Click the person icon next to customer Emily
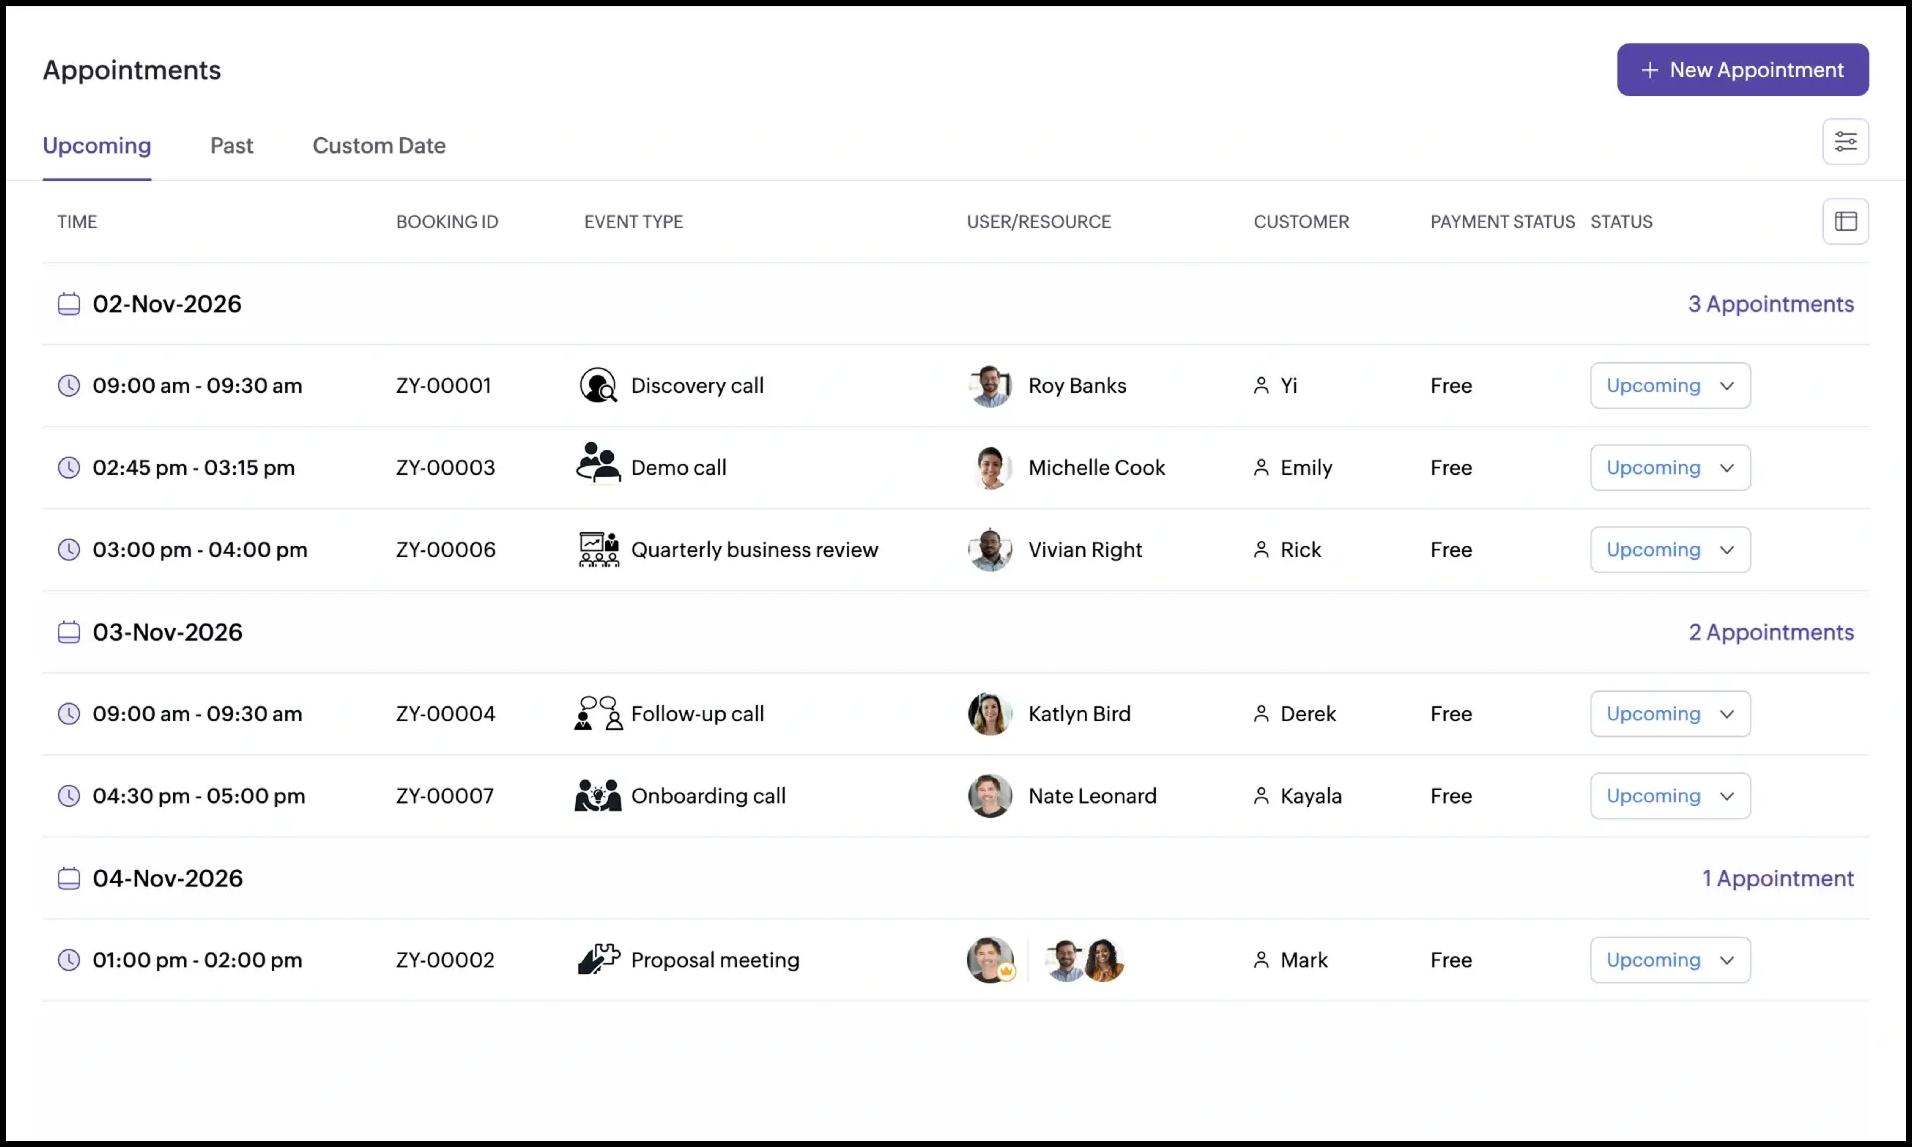 pyautogui.click(x=1261, y=467)
